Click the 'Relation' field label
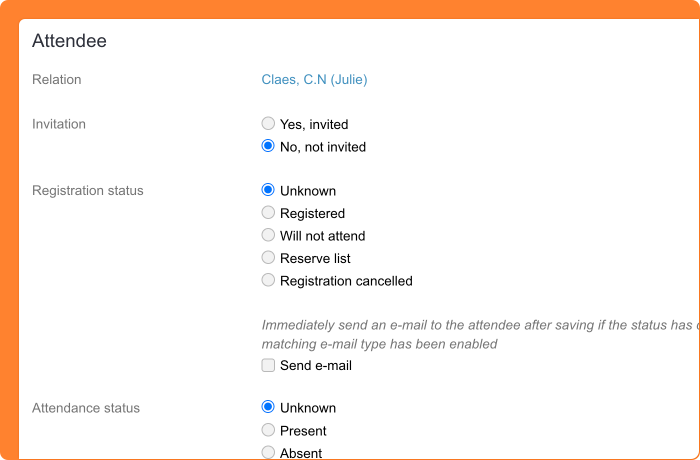 click(57, 80)
